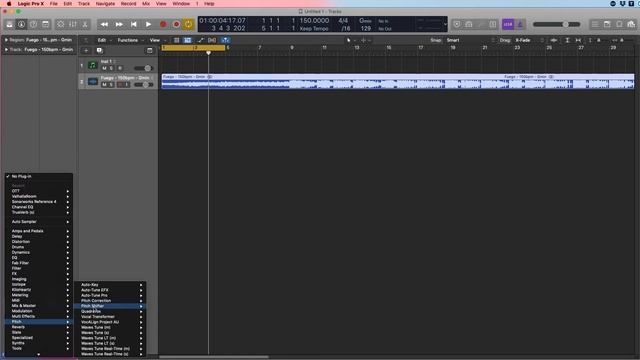This screenshot has width=640, height=360.
Task: Click the Fuego audio region in timeline
Action: [x=398, y=81]
